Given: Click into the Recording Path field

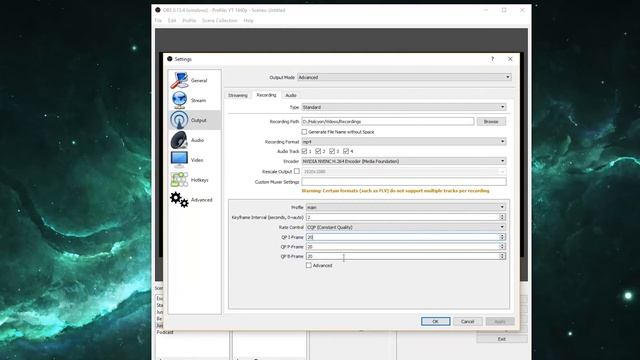Looking at the screenshot, I should [x=387, y=122].
